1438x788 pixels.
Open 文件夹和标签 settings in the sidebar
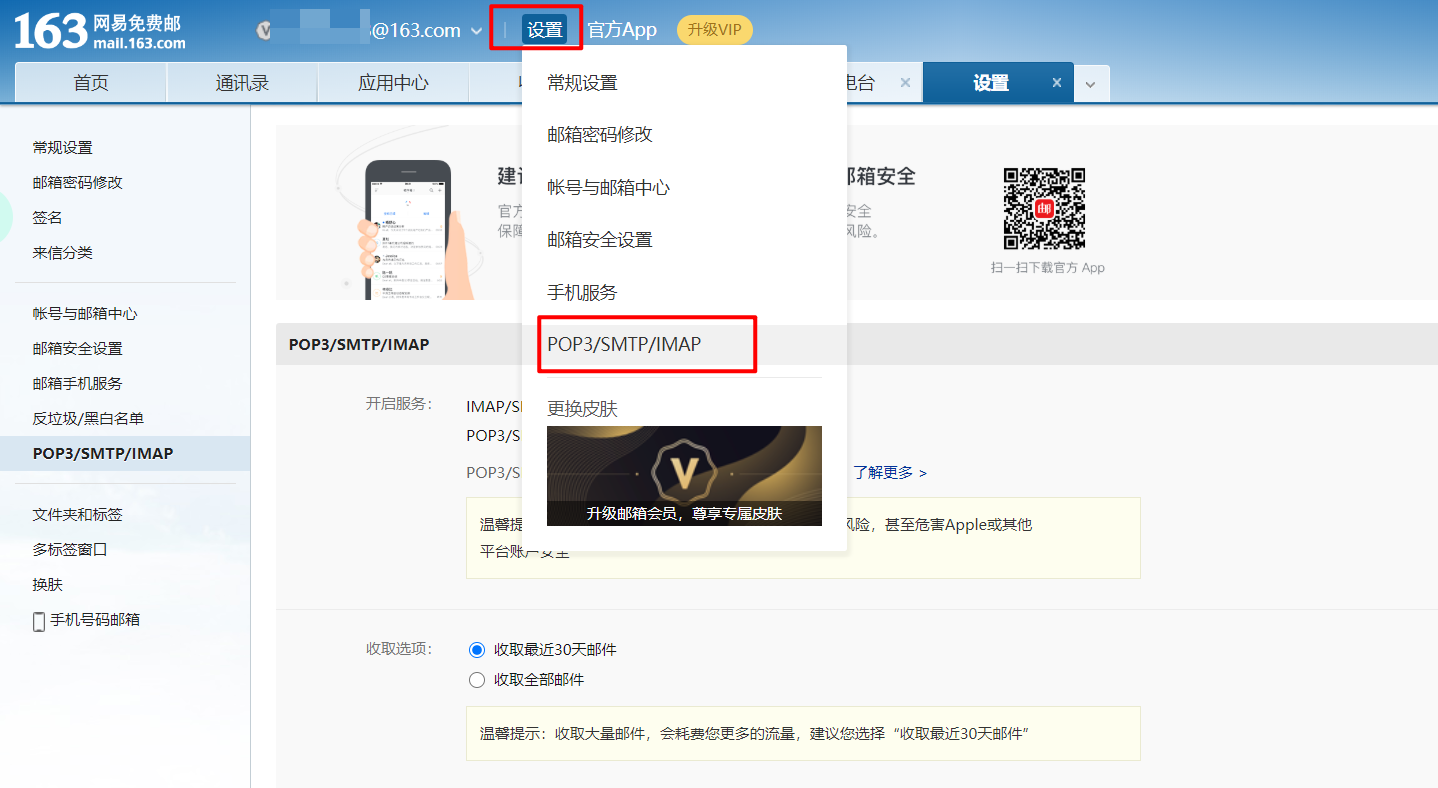pos(77,512)
